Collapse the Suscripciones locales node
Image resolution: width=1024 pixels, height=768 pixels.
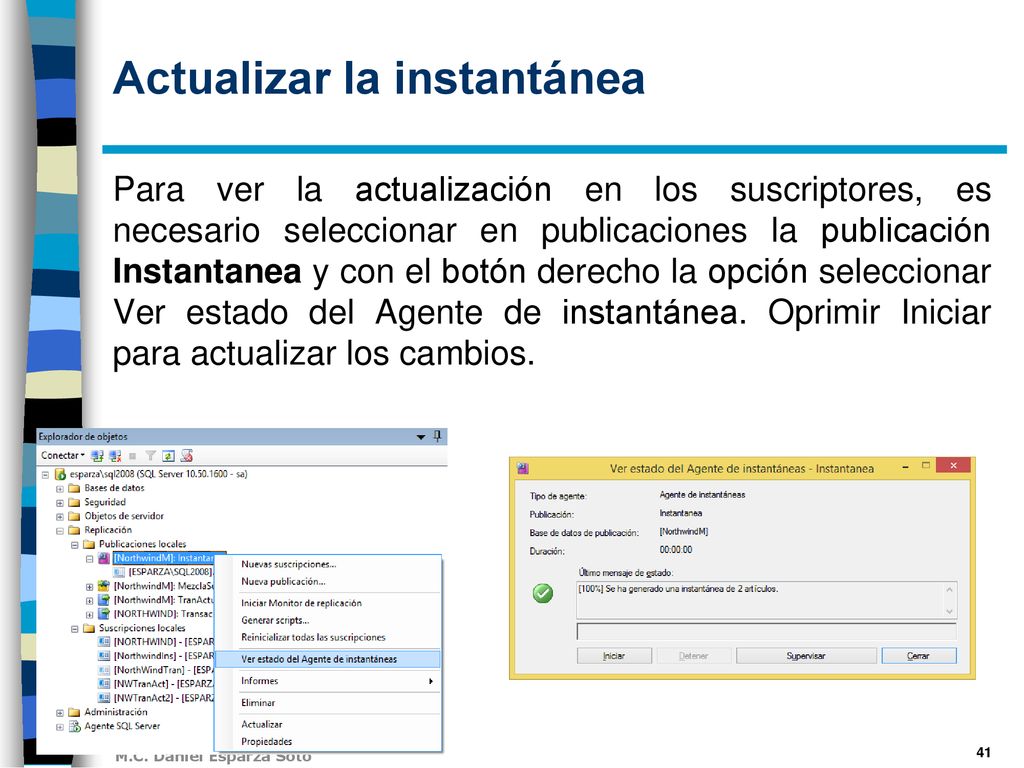74,629
